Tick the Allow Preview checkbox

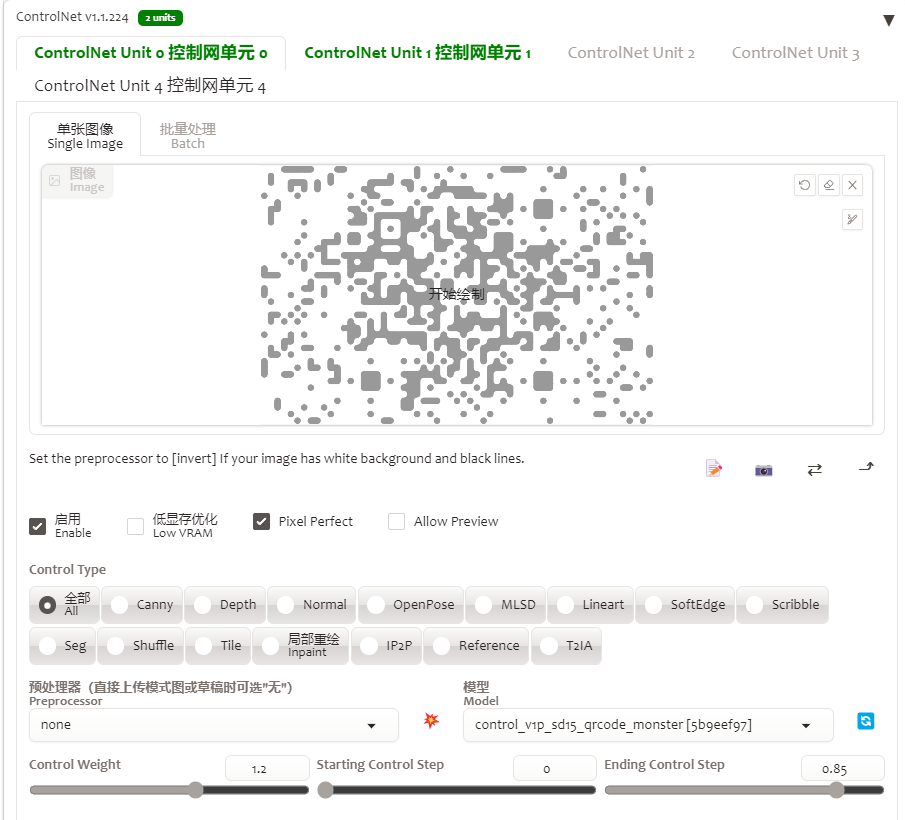(x=397, y=522)
